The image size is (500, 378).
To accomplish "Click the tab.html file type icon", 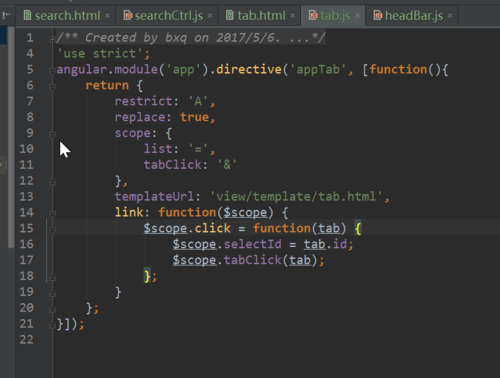I will (230, 15).
